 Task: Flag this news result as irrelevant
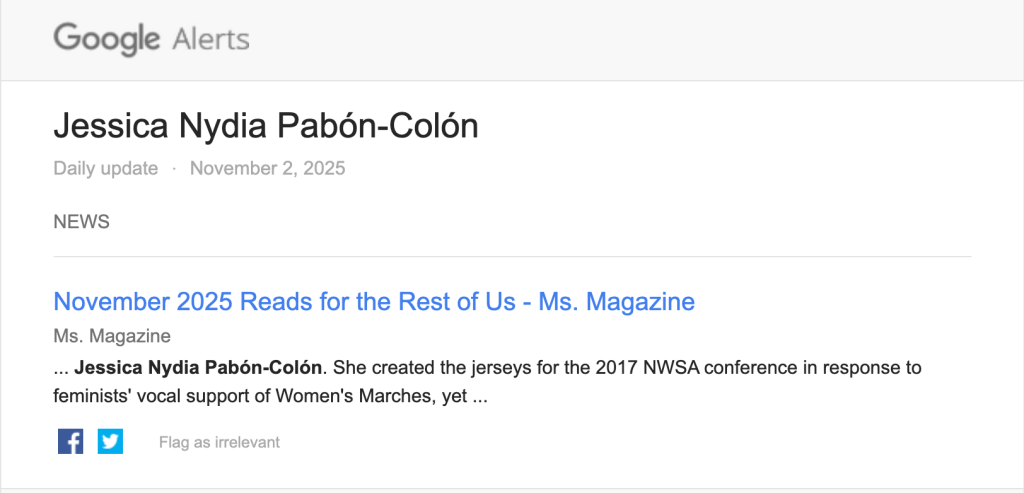pyautogui.click(x=219, y=442)
